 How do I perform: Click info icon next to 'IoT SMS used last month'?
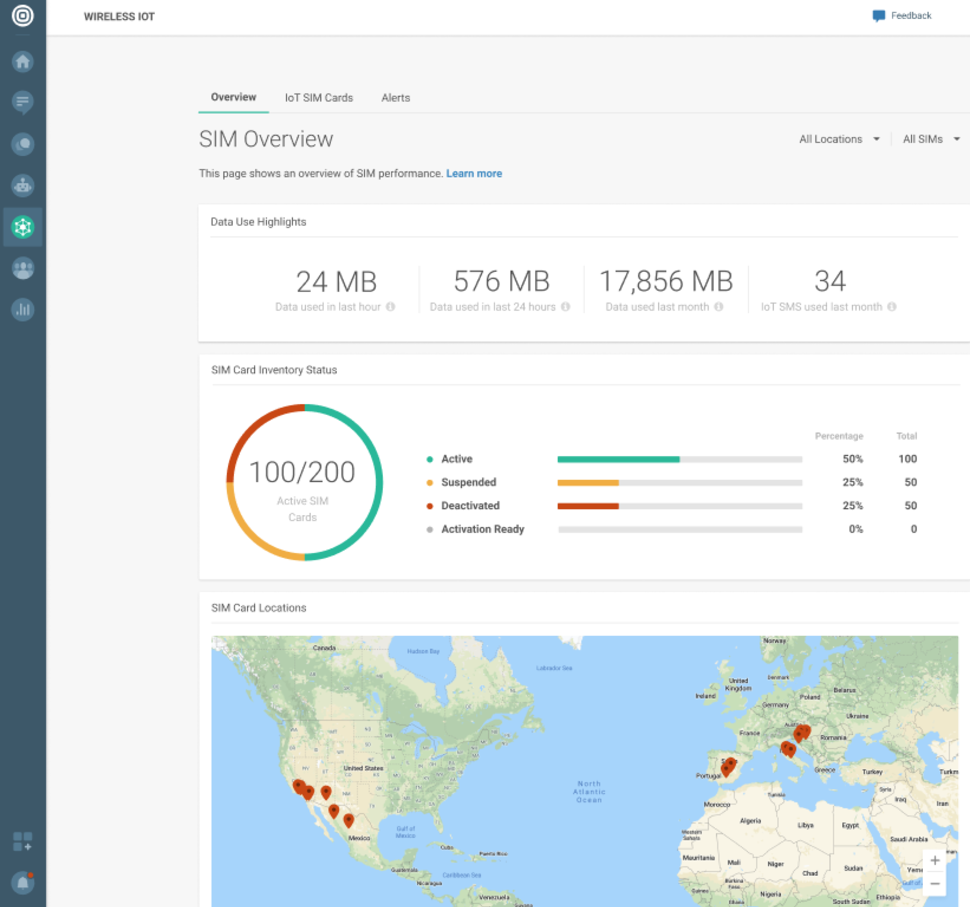(x=891, y=307)
